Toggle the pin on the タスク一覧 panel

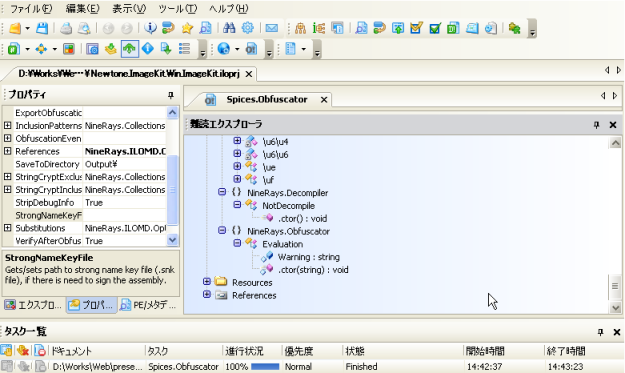[601, 332]
